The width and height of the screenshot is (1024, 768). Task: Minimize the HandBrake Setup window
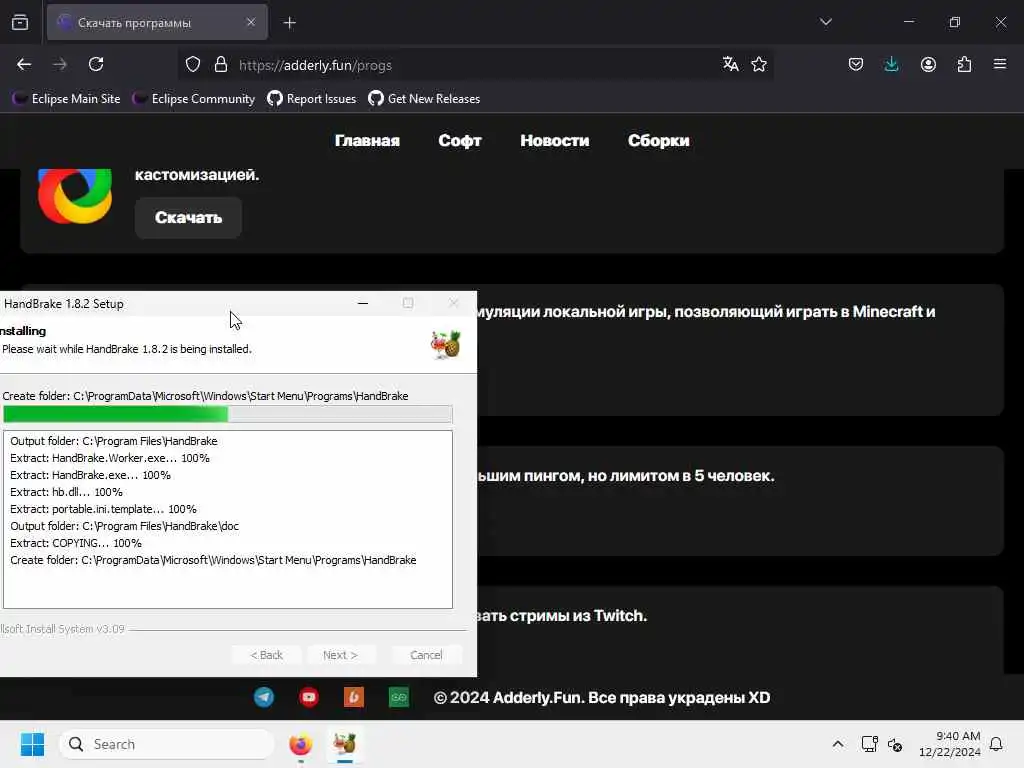pos(363,303)
